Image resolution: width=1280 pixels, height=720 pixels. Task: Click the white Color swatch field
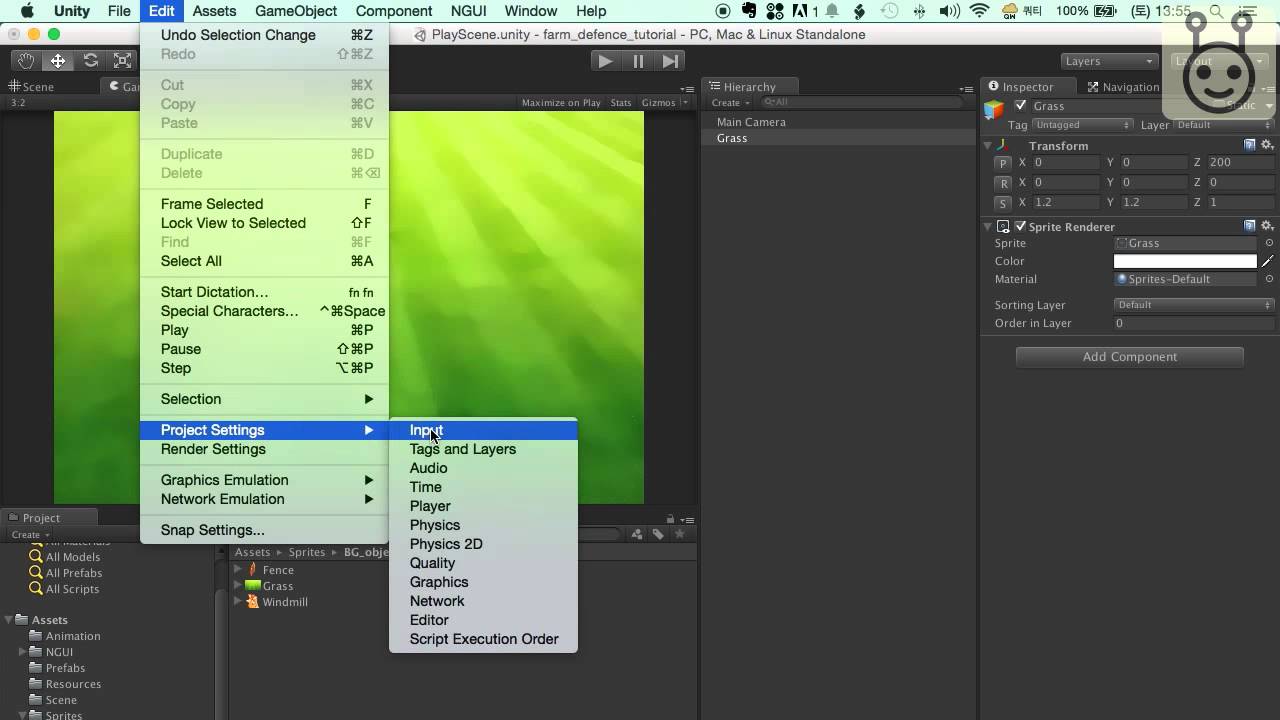click(1185, 261)
